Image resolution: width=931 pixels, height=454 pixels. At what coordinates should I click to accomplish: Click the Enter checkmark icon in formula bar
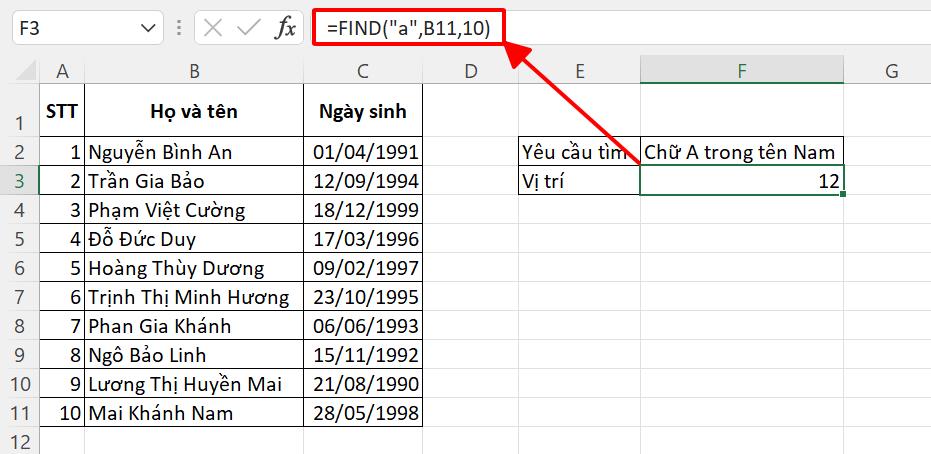pos(248,28)
